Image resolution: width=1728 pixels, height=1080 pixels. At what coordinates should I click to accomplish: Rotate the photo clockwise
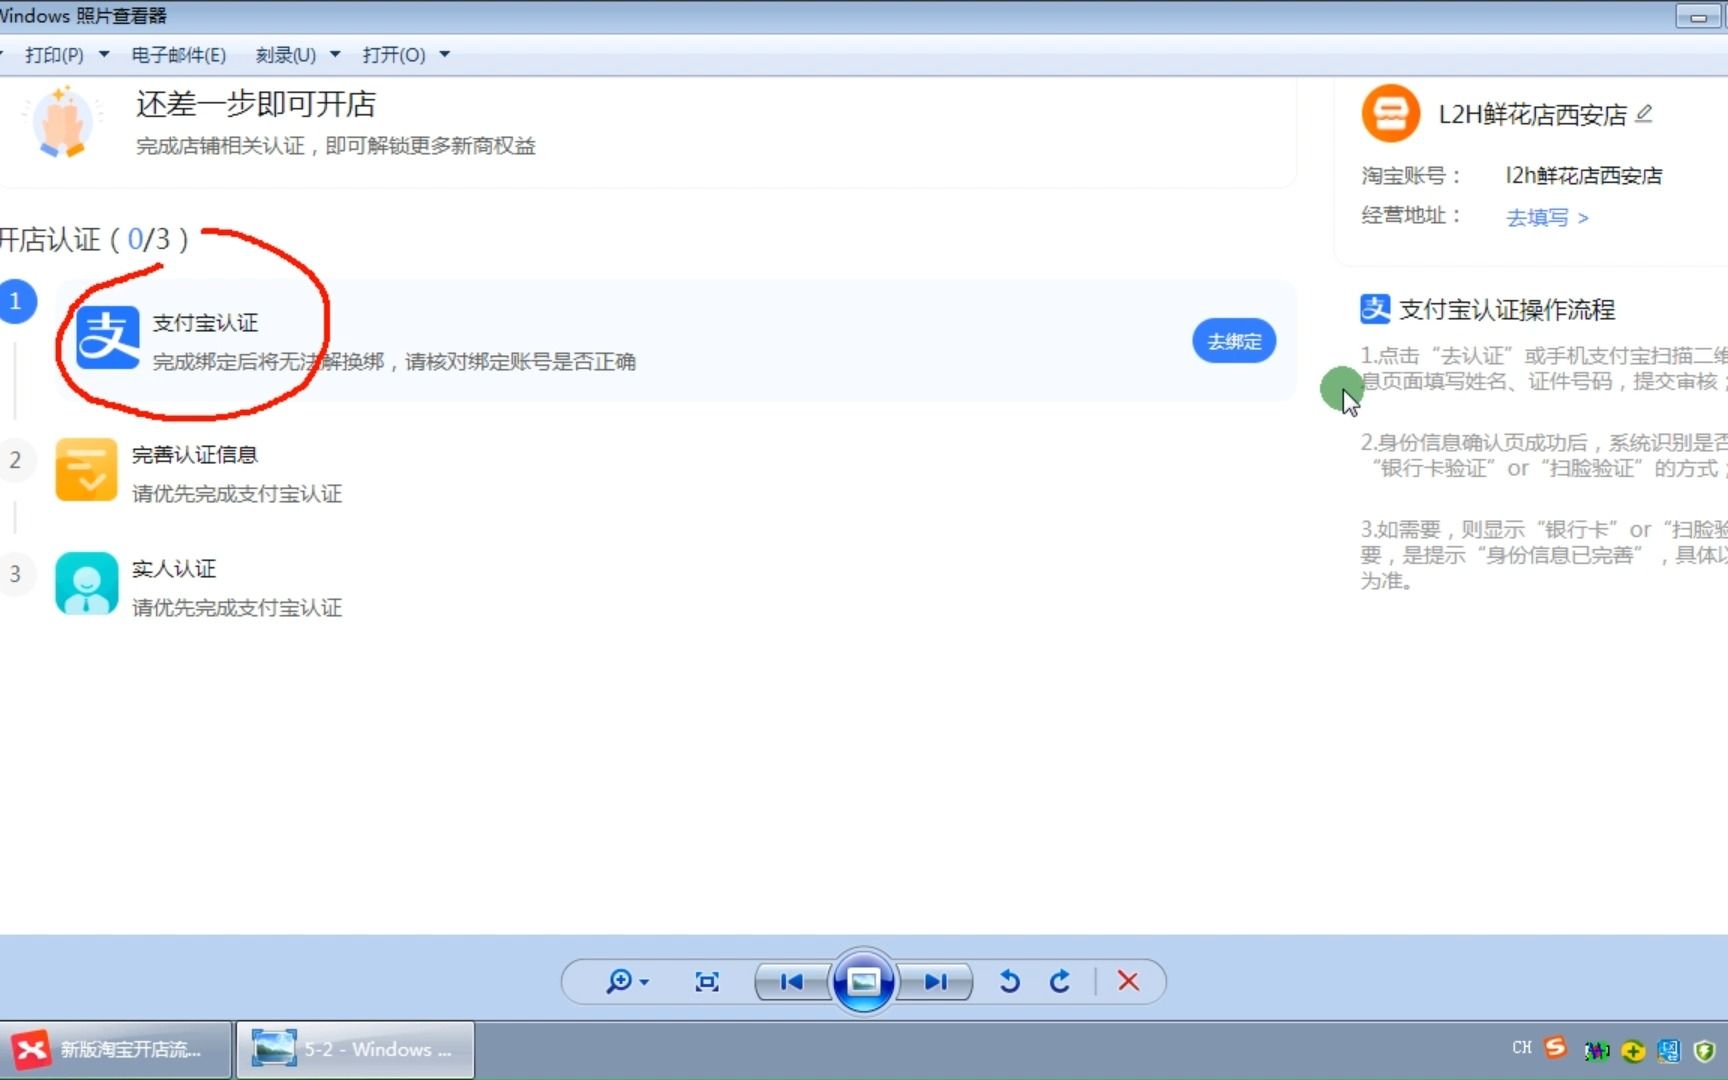coord(1060,982)
